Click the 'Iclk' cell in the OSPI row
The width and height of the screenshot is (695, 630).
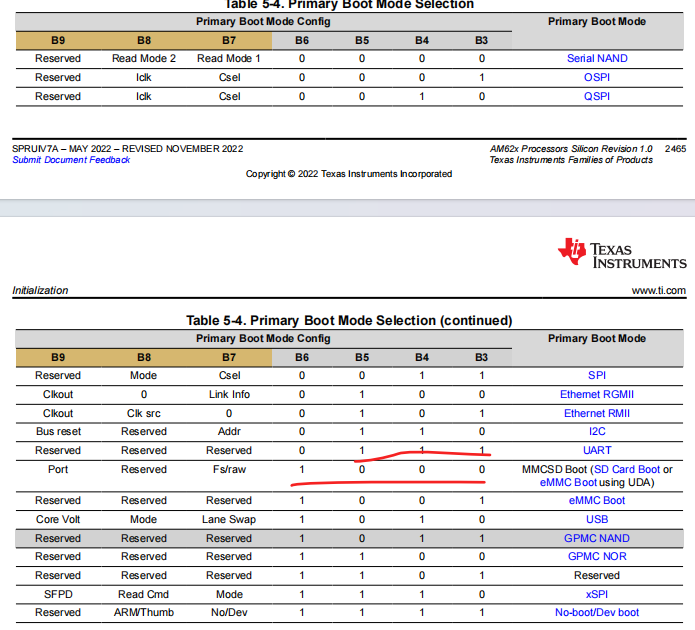point(144,78)
